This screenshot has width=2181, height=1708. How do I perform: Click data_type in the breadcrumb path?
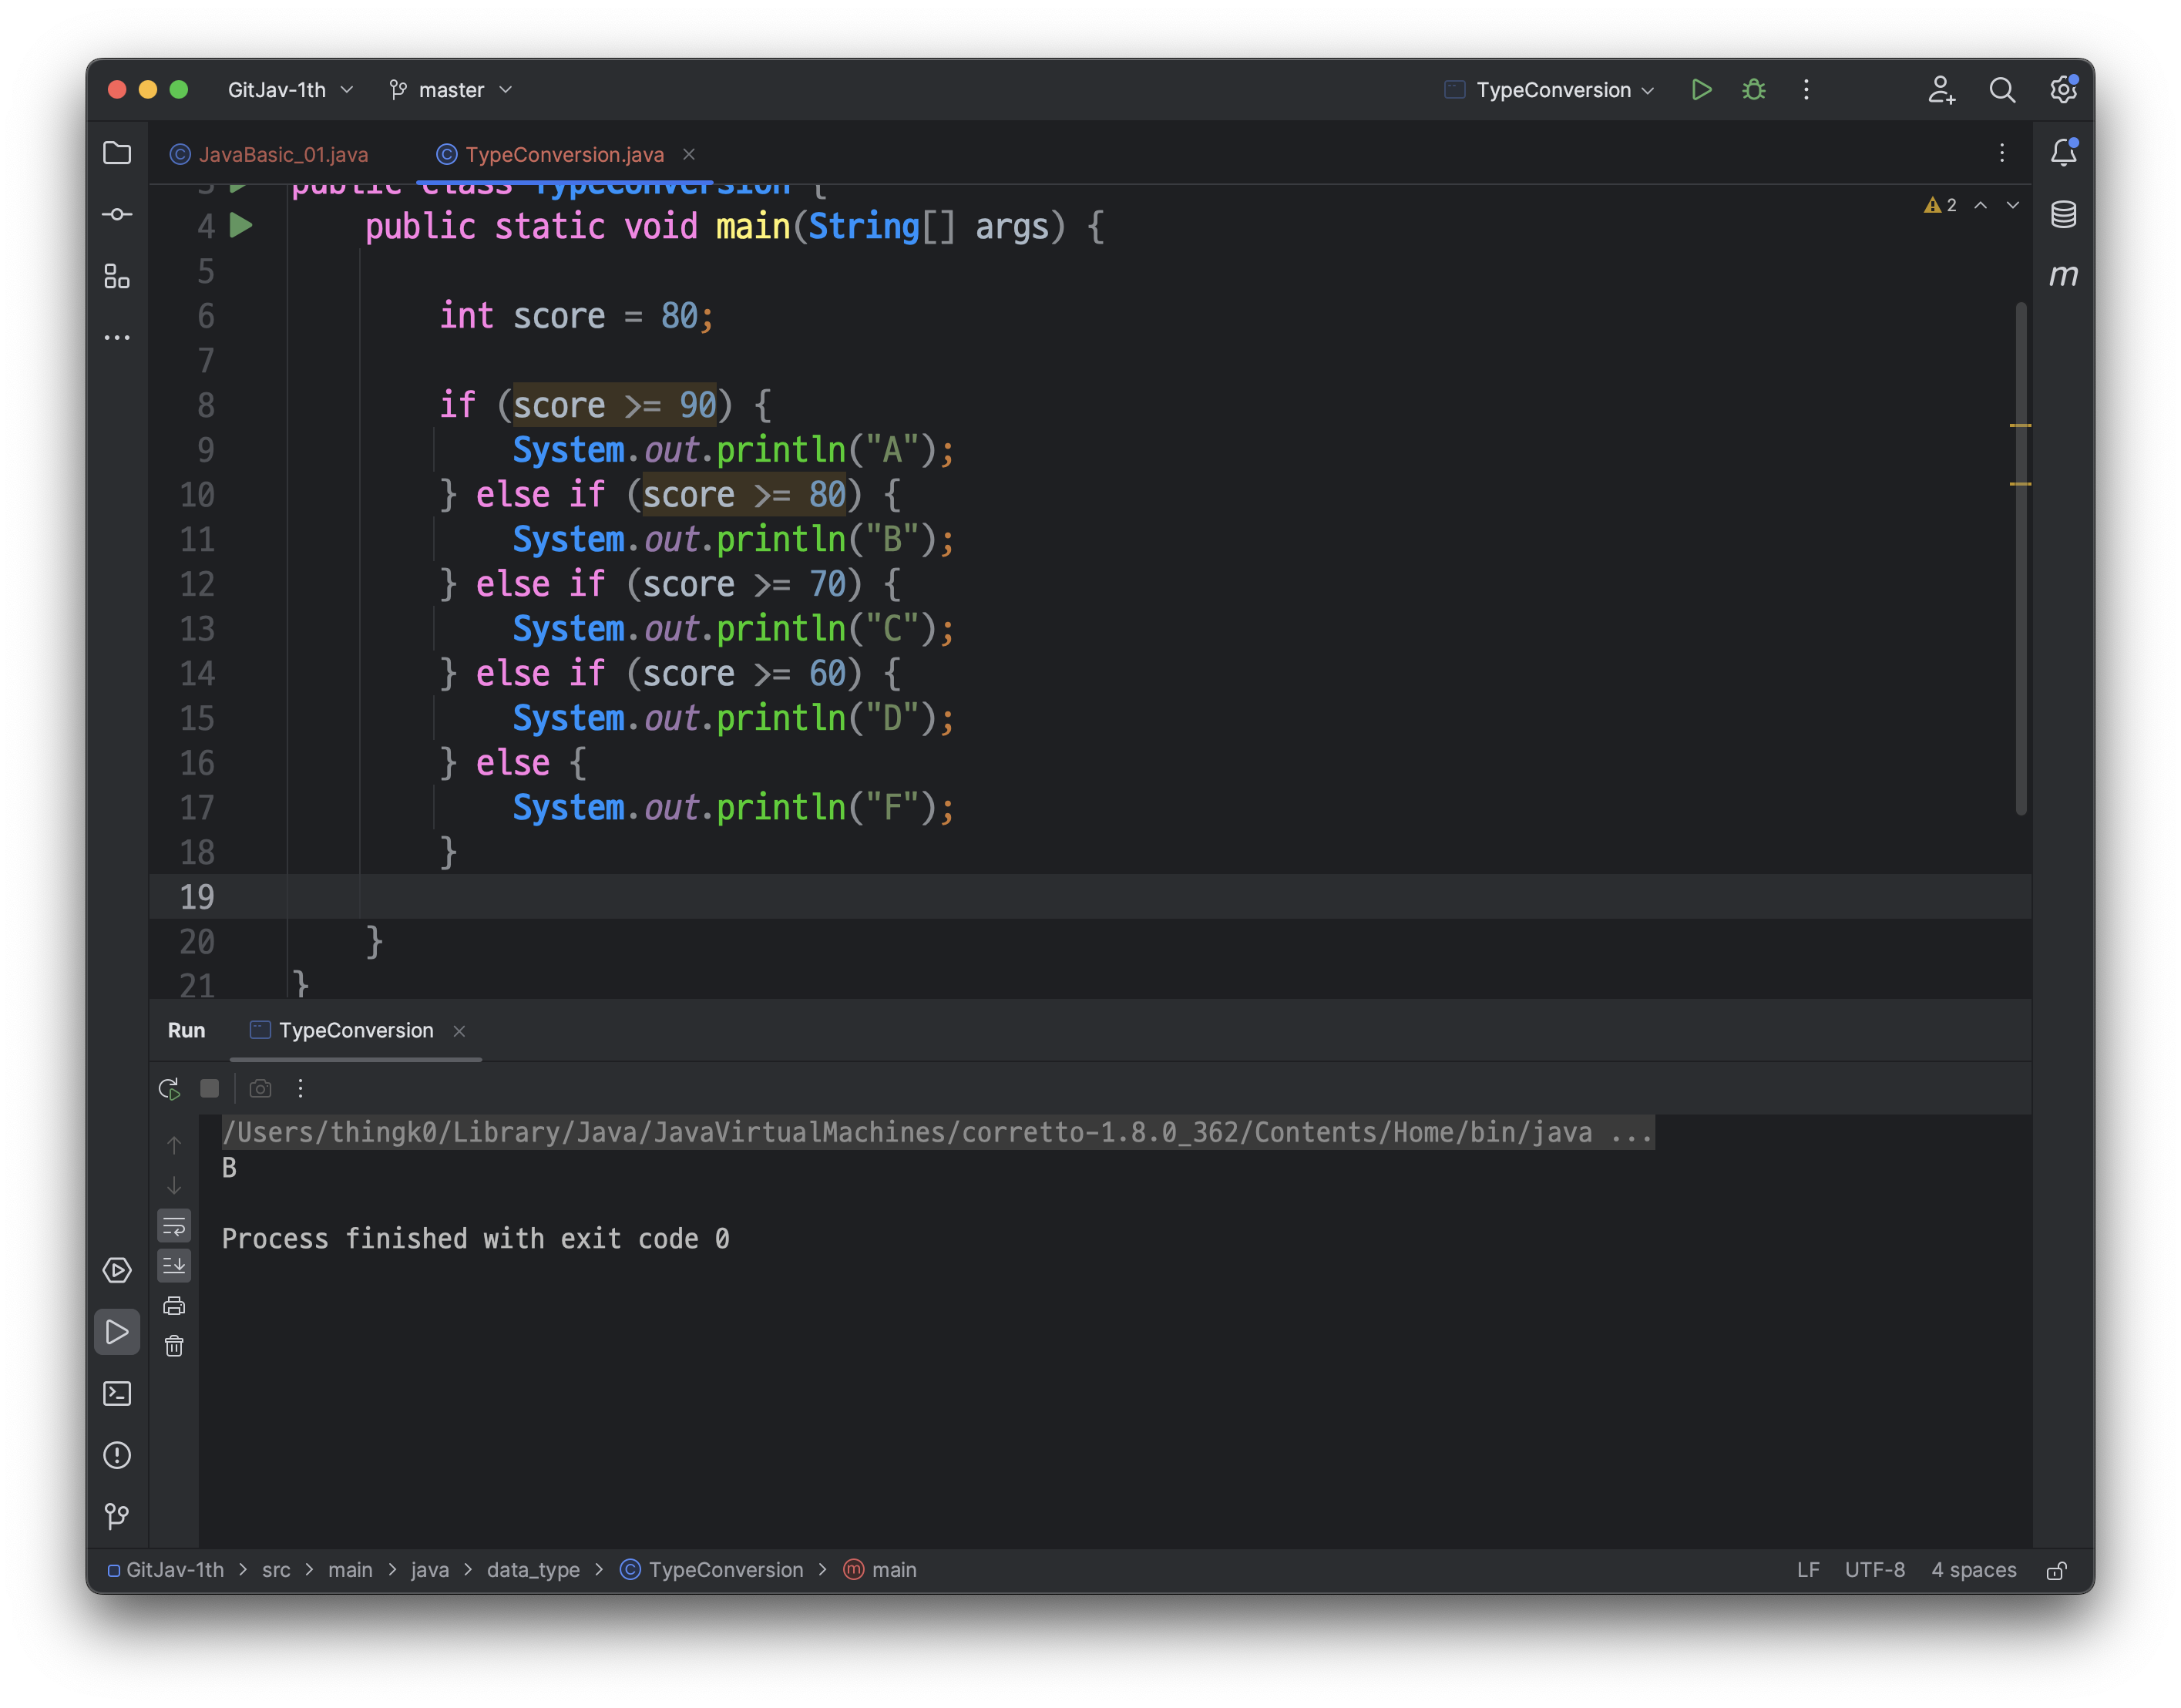(533, 1570)
